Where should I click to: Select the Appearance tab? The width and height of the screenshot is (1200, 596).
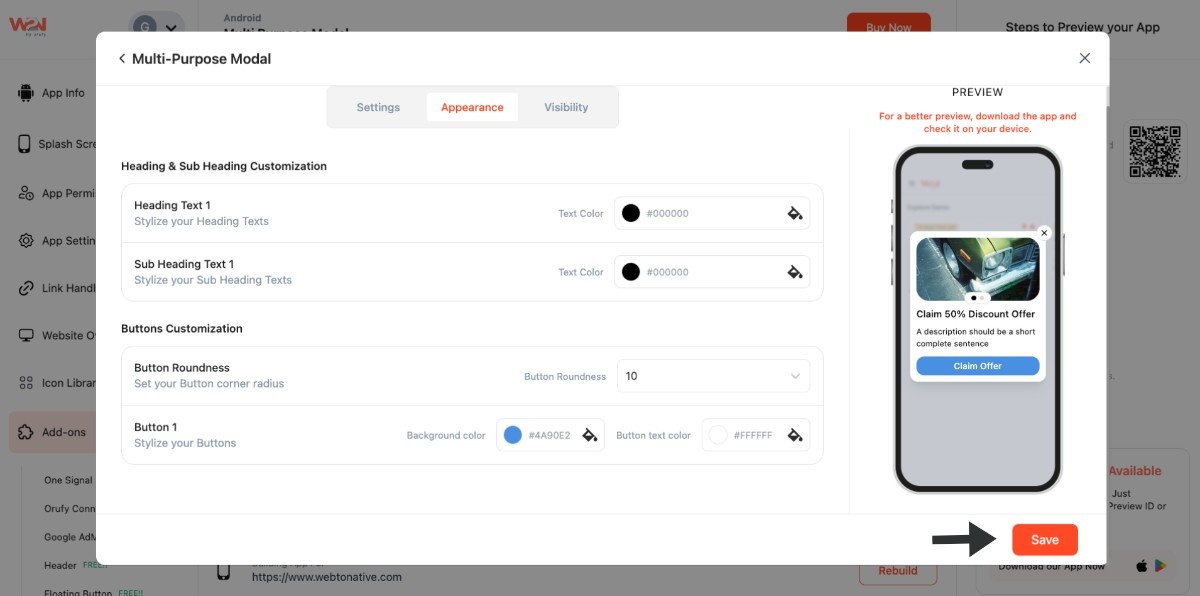tap(472, 107)
